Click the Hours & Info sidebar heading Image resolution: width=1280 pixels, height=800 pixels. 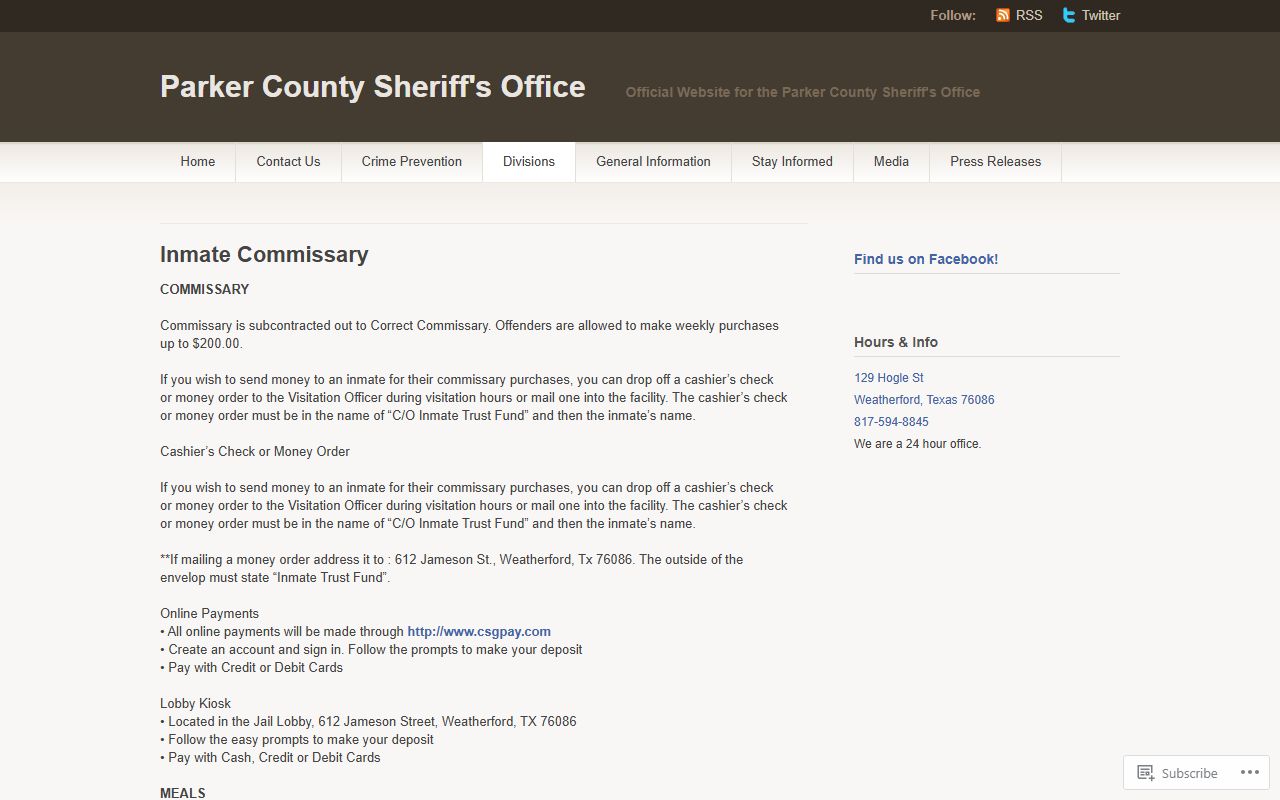pos(896,342)
